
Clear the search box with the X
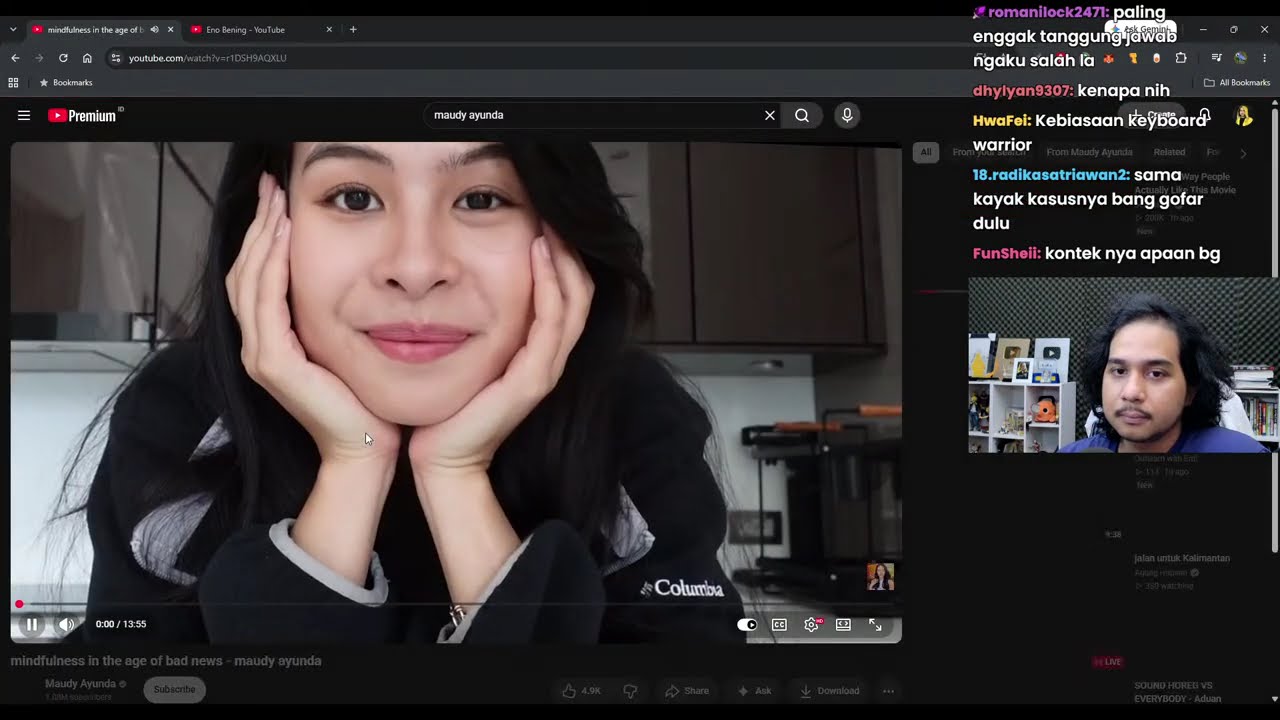770,115
